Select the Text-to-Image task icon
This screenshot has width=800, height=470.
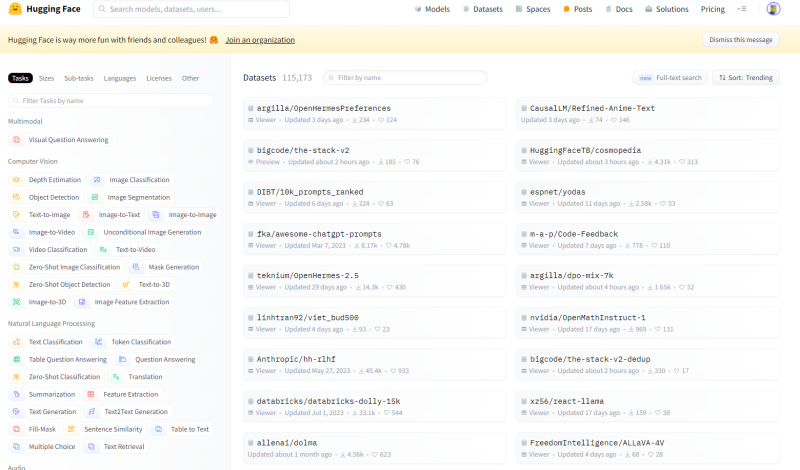17,215
